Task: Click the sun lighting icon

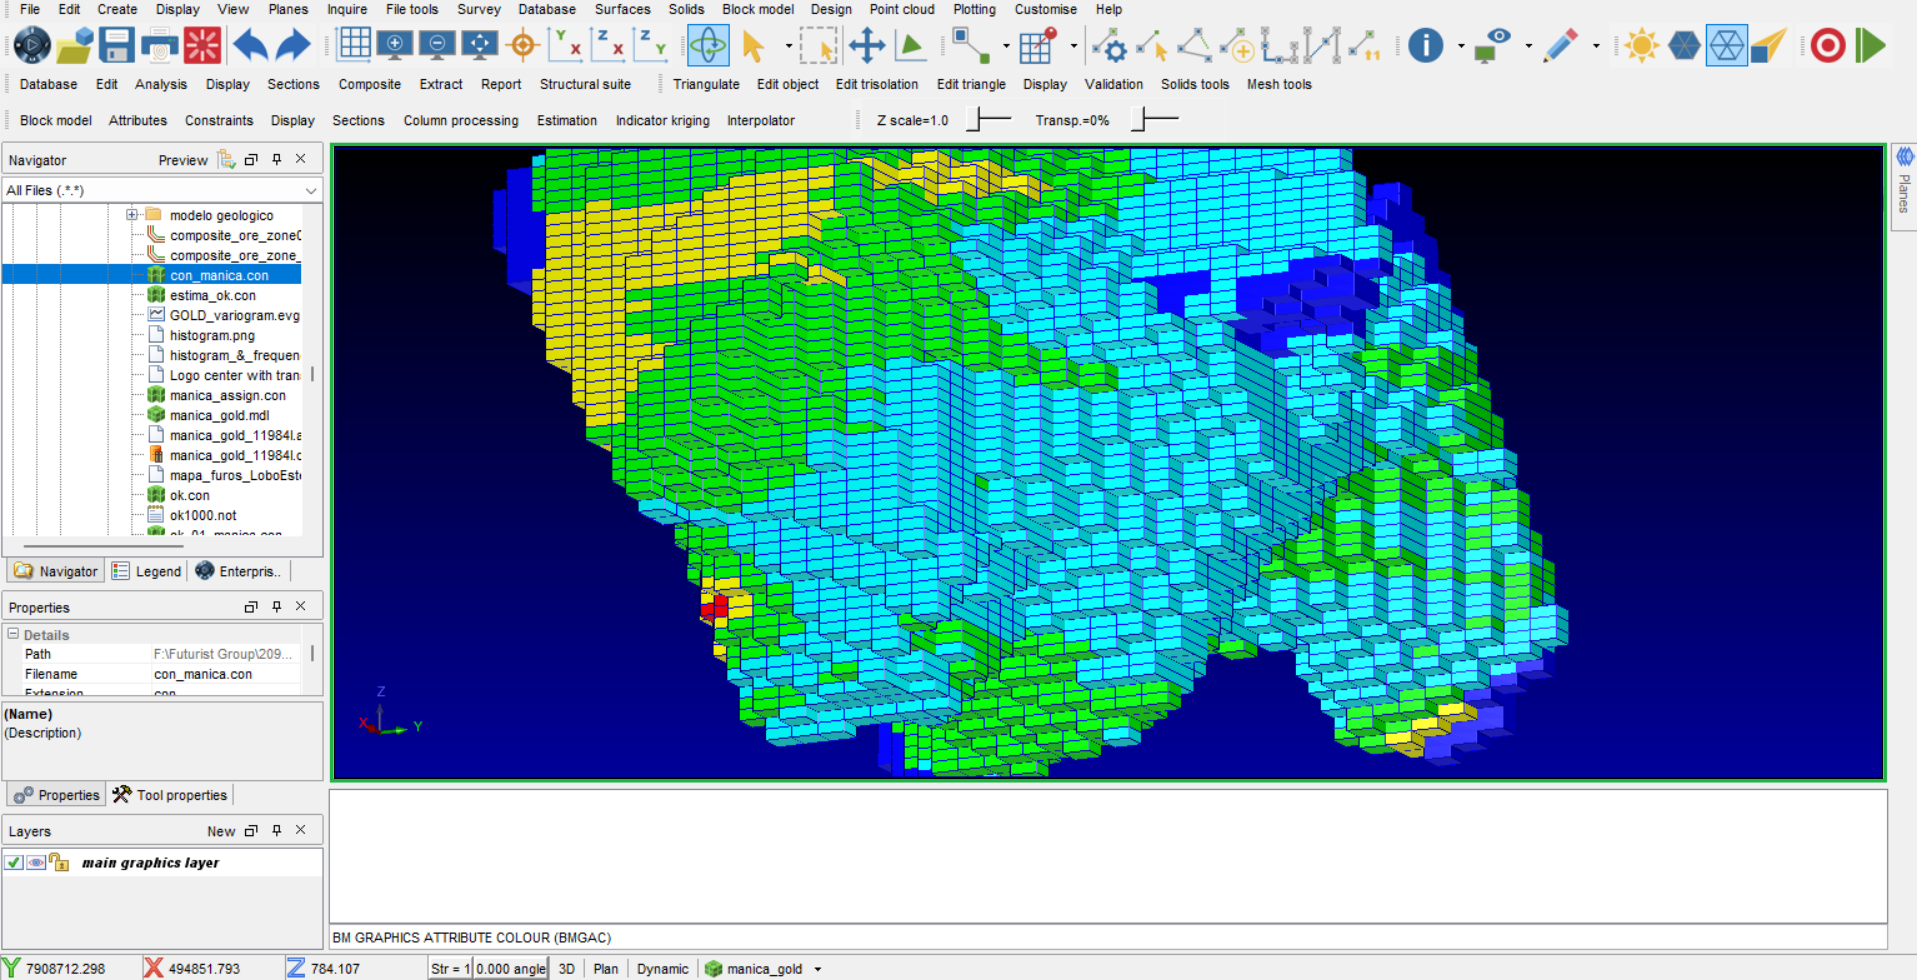Action: pyautogui.click(x=1641, y=46)
